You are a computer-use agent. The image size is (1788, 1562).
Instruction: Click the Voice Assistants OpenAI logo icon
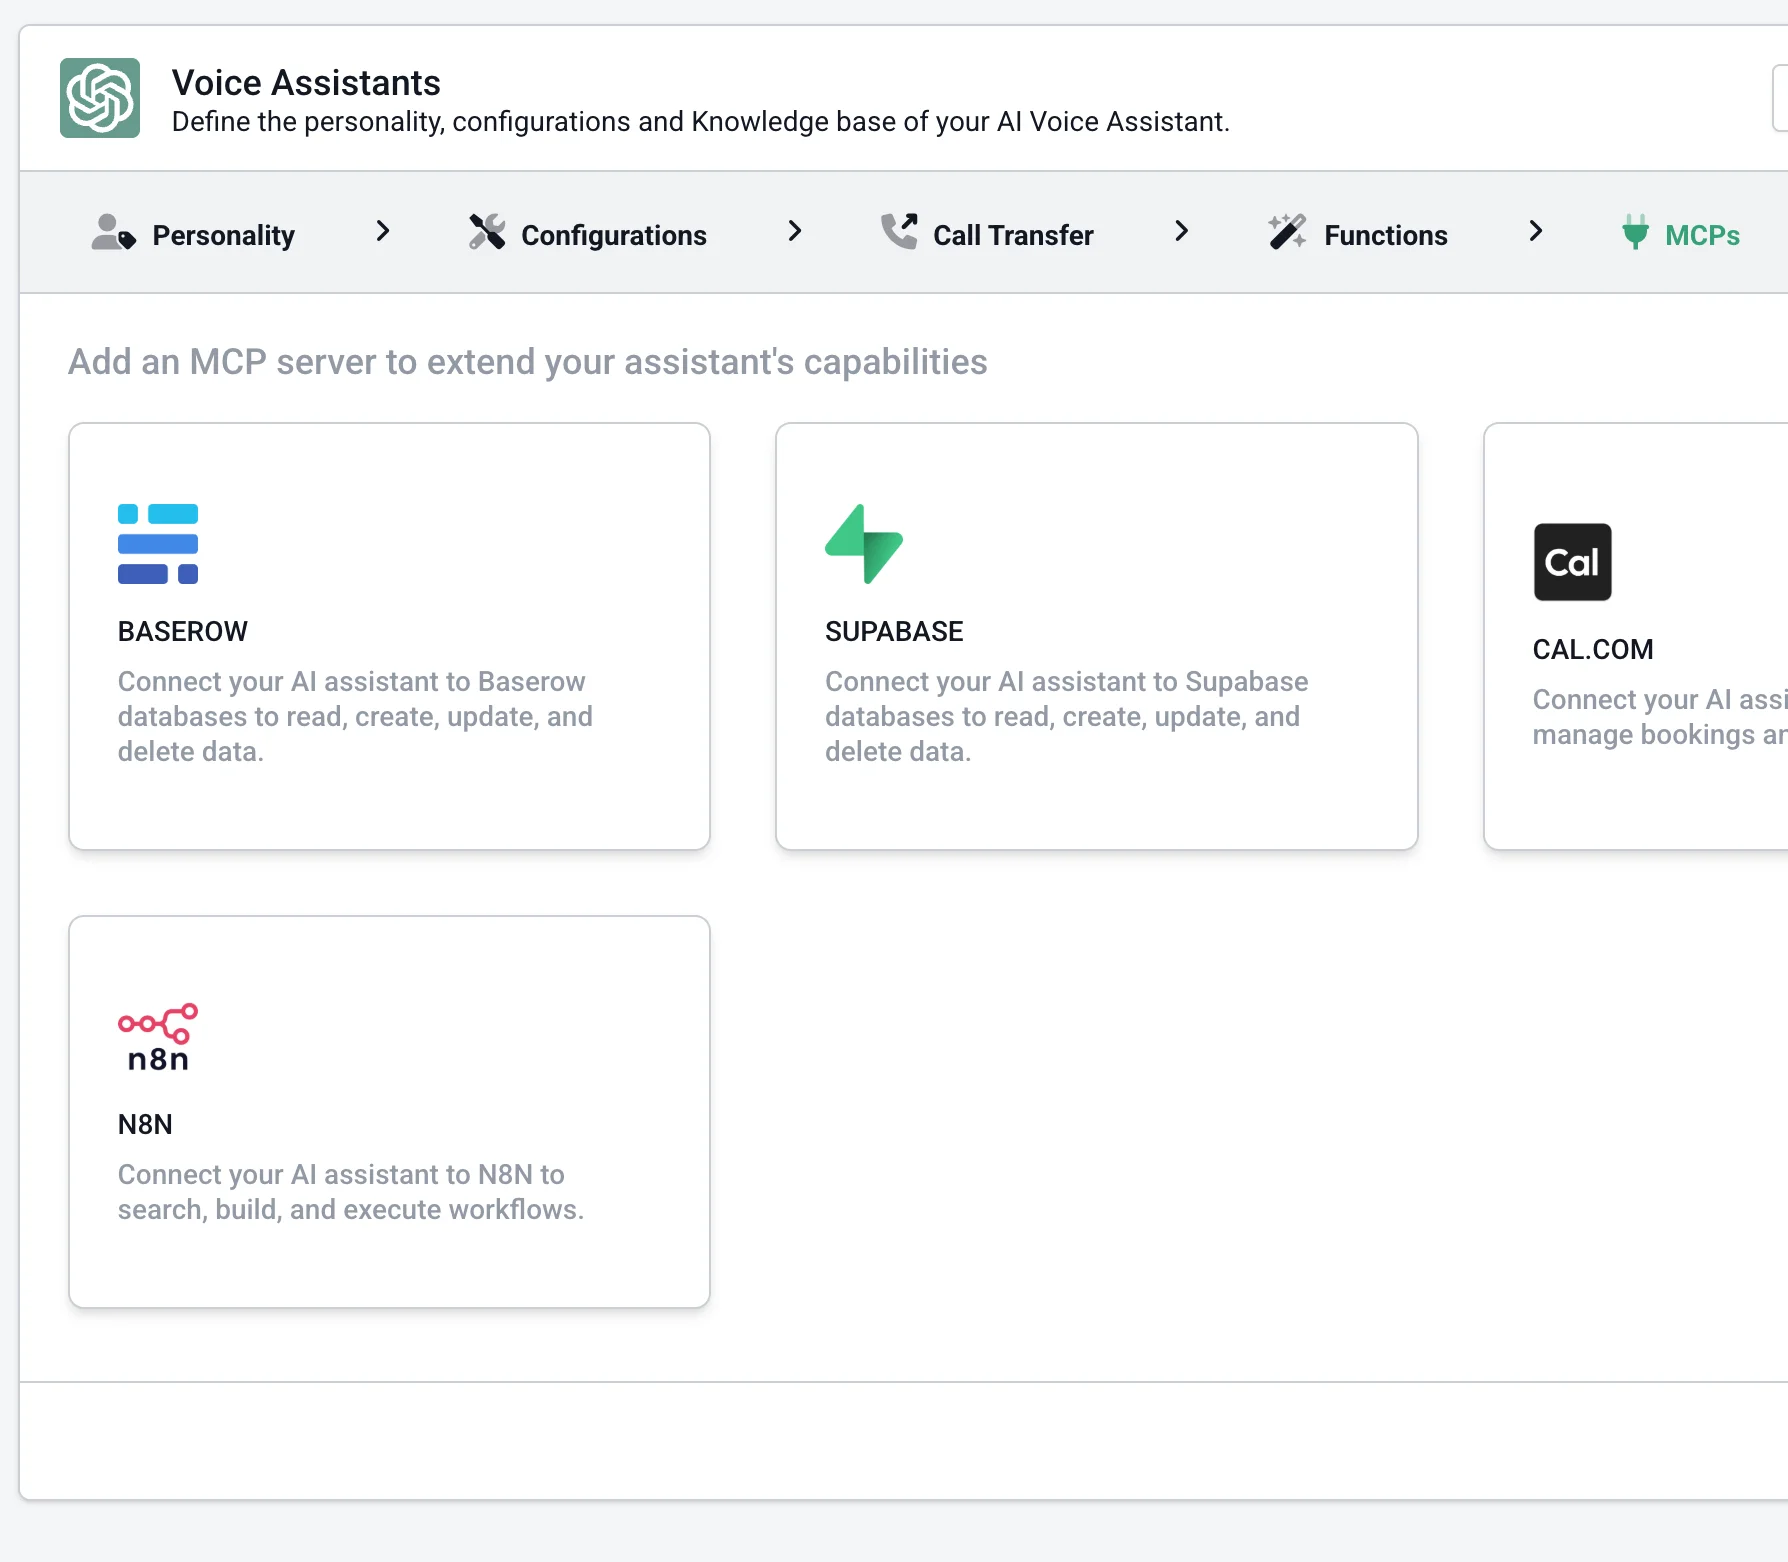click(x=100, y=98)
